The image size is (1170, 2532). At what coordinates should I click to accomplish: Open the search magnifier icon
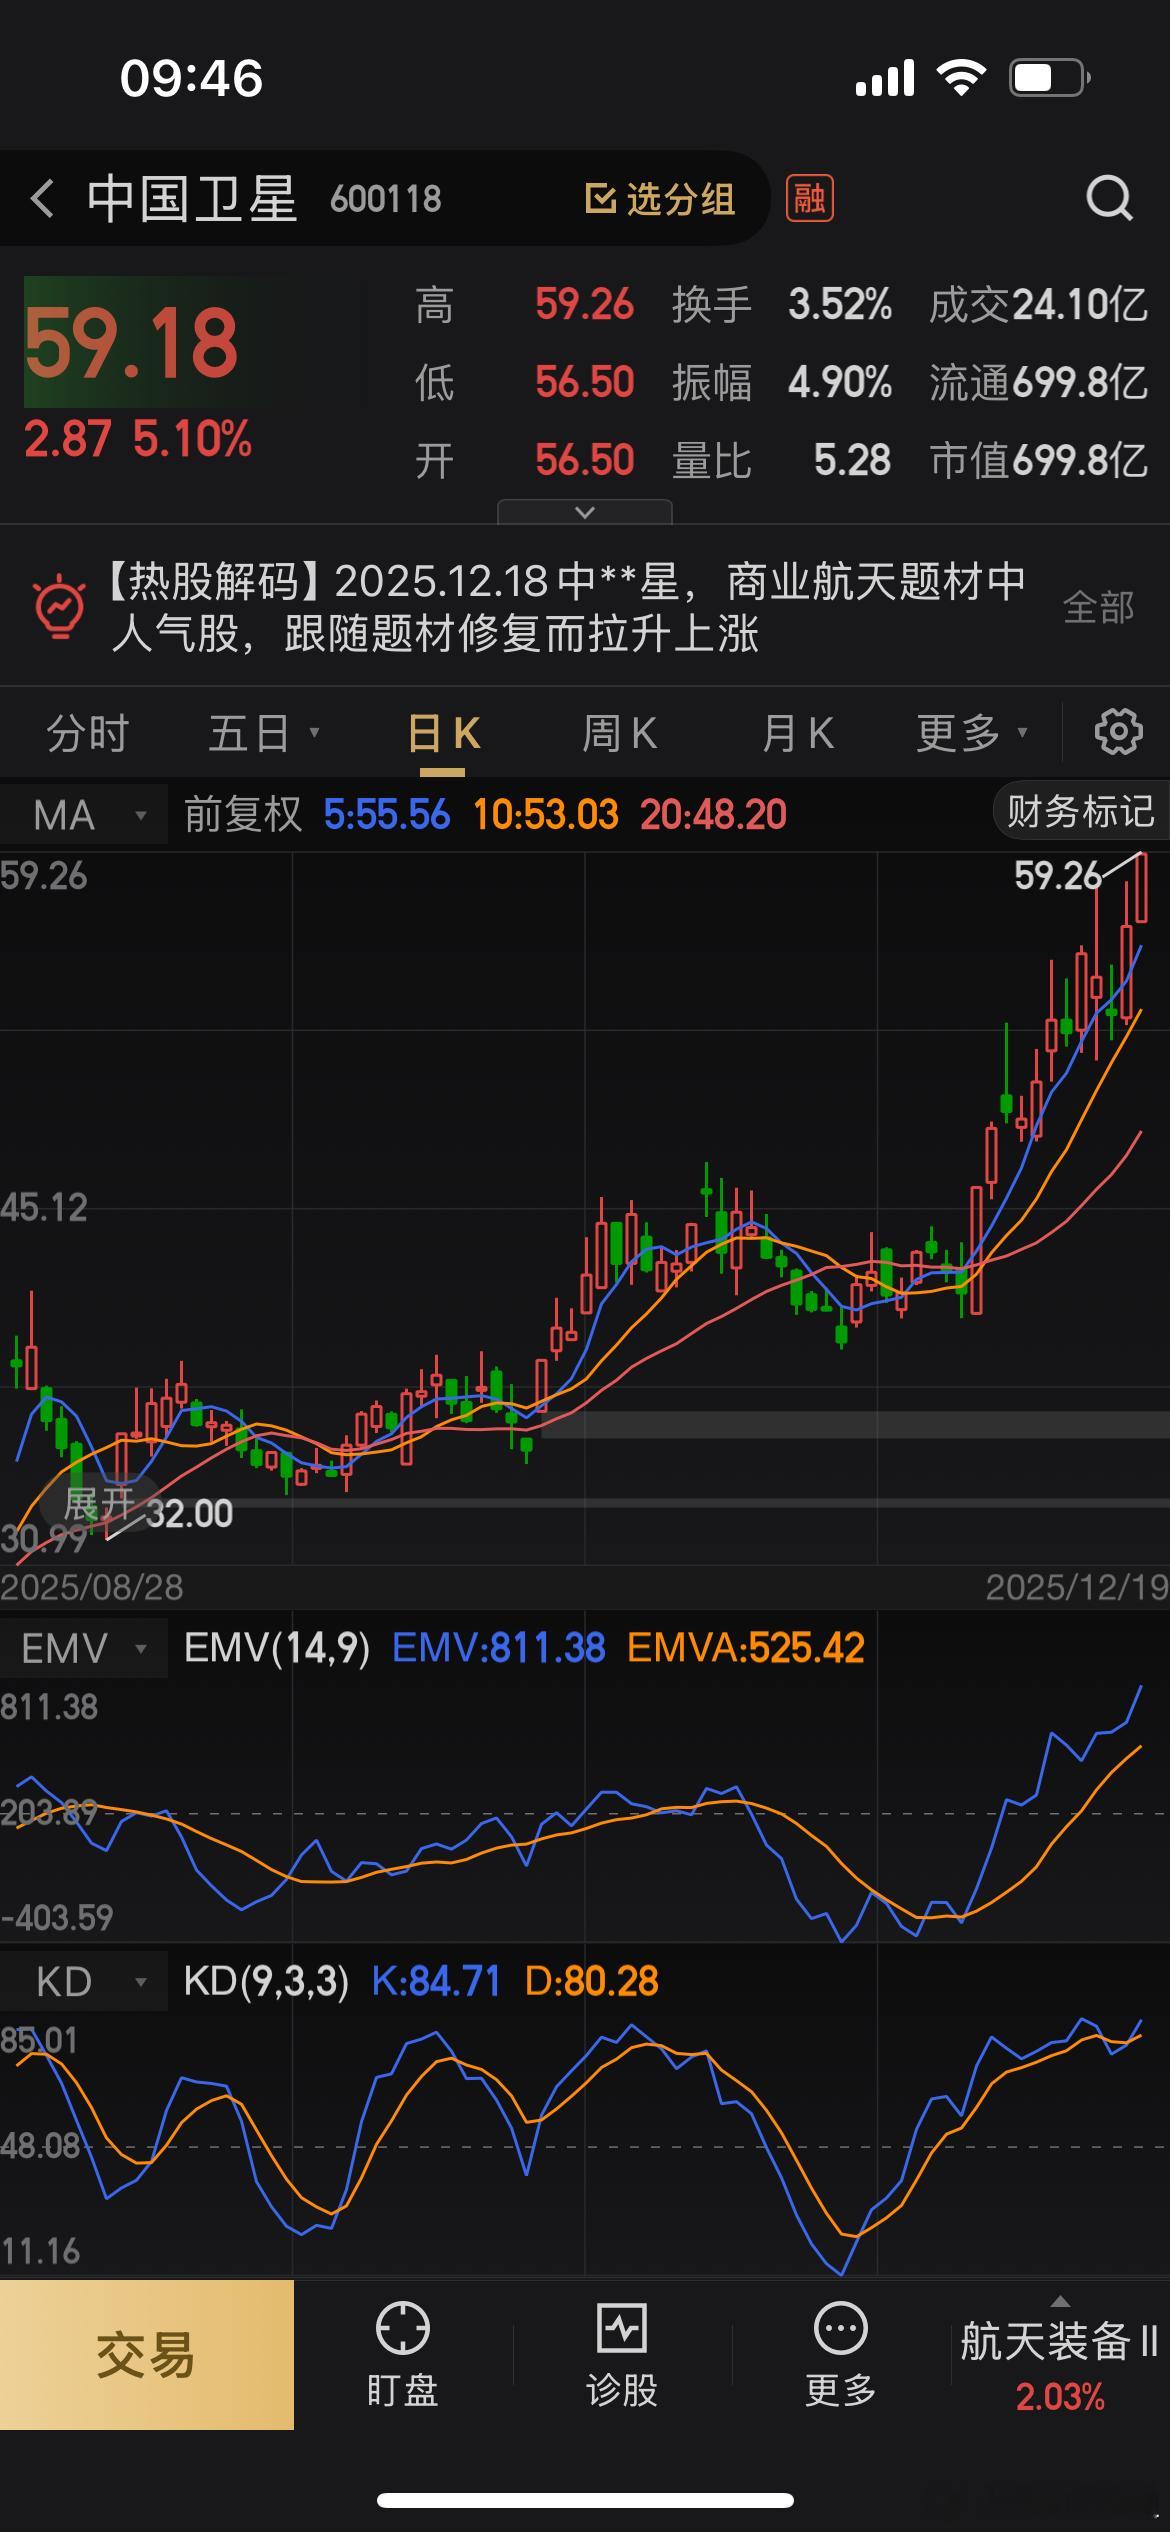[x=1110, y=198]
